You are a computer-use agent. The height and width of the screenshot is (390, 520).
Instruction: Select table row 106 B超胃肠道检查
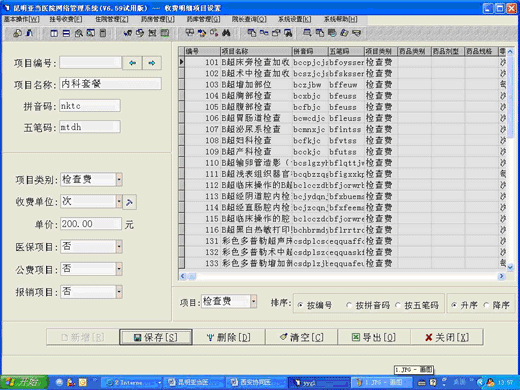pos(341,118)
